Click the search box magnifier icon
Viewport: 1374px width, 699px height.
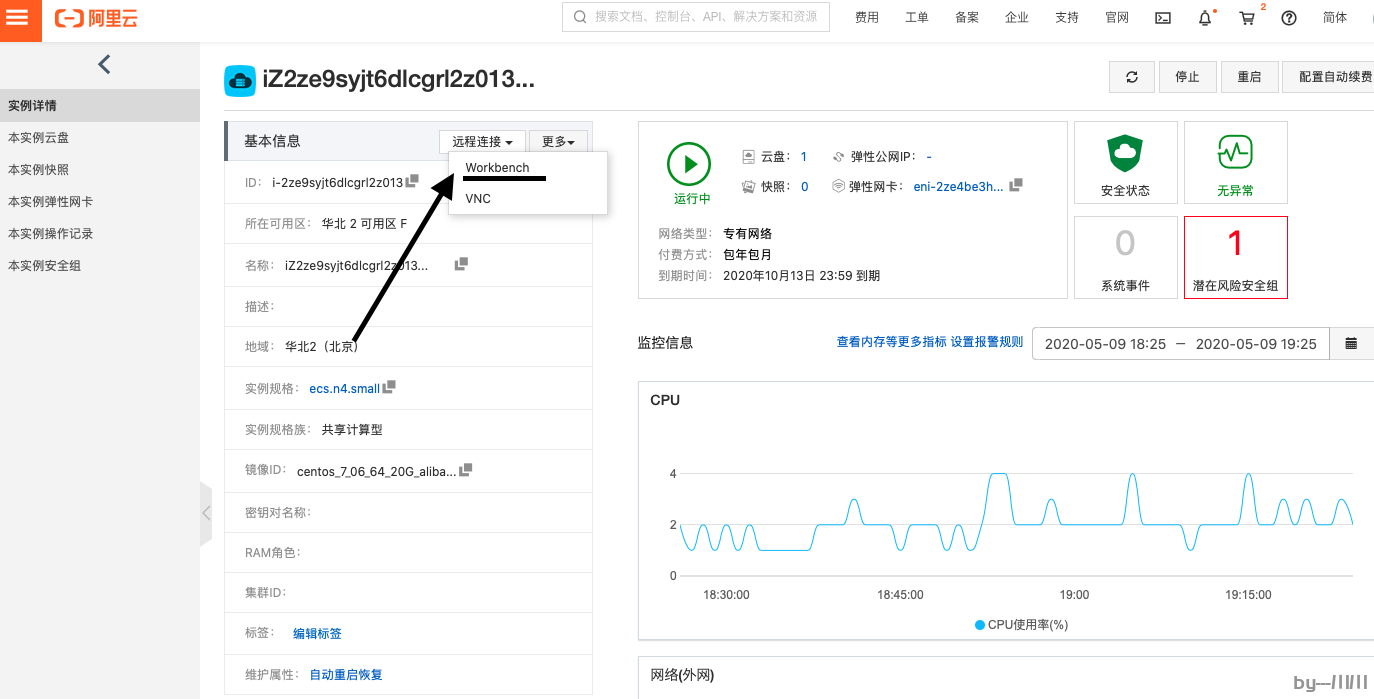pyautogui.click(x=581, y=17)
